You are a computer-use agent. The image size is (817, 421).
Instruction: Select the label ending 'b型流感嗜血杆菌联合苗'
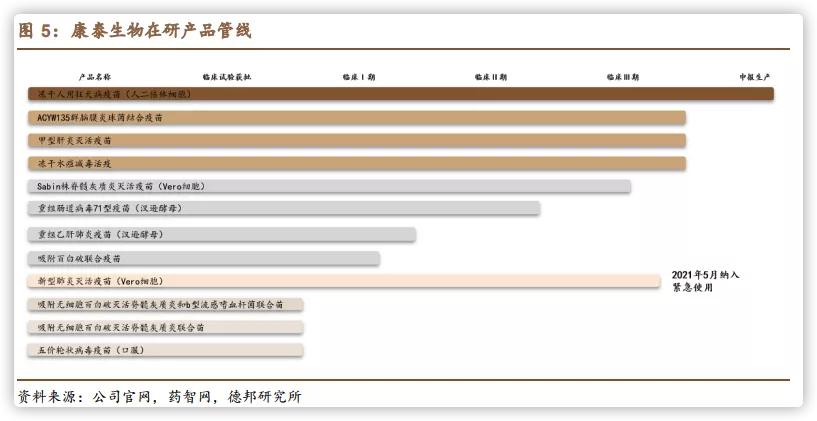click(160, 304)
